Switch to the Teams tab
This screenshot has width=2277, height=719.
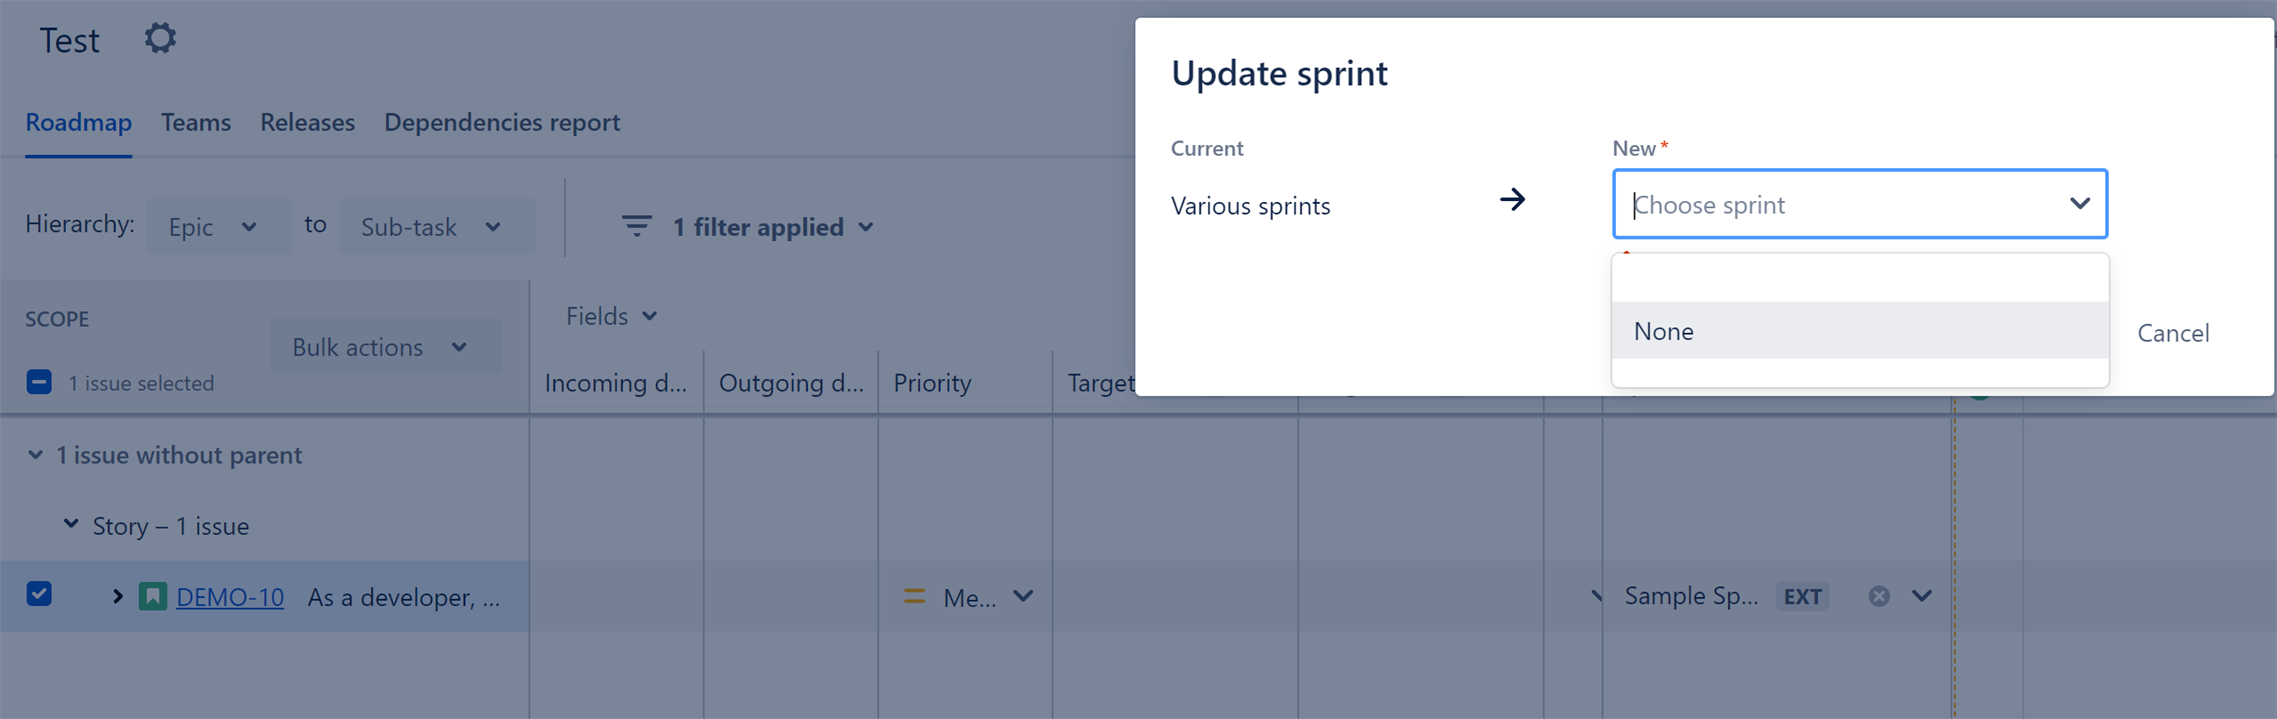[x=196, y=122]
